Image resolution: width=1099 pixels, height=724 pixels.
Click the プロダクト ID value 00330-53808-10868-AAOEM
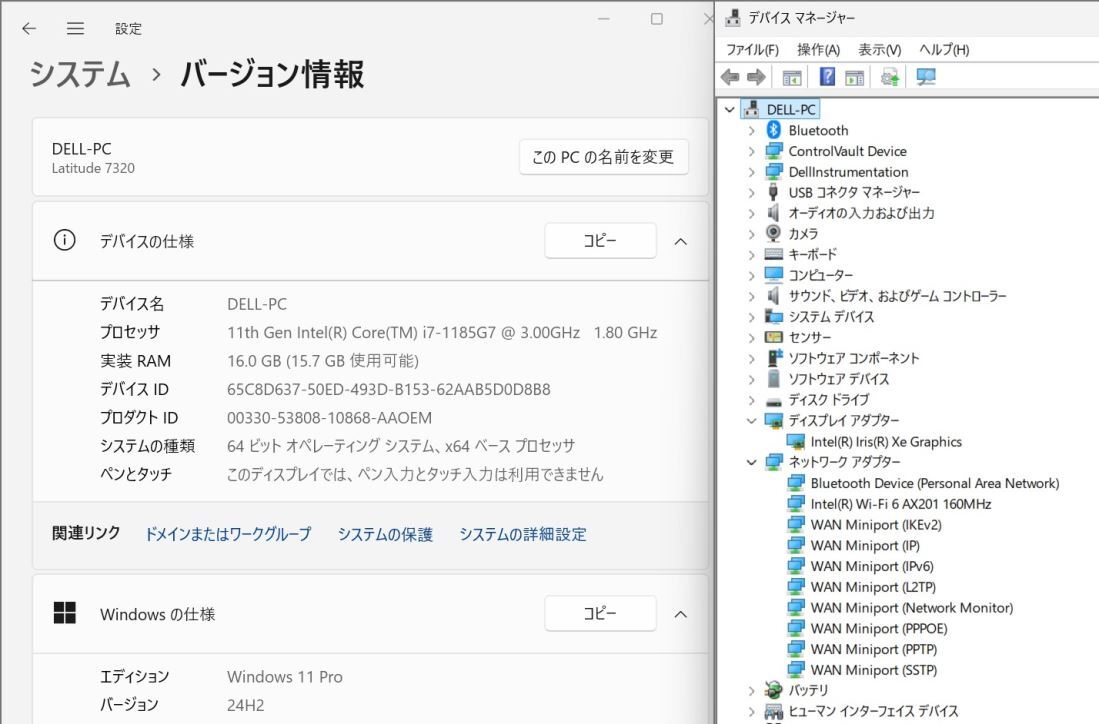[x=329, y=418]
